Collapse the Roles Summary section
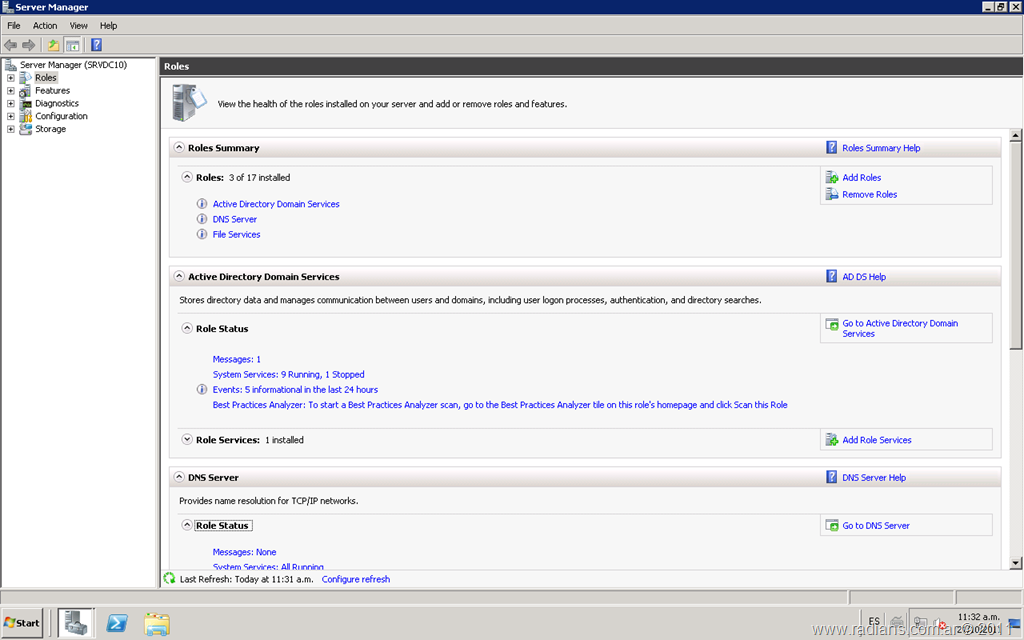 pyautogui.click(x=179, y=148)
